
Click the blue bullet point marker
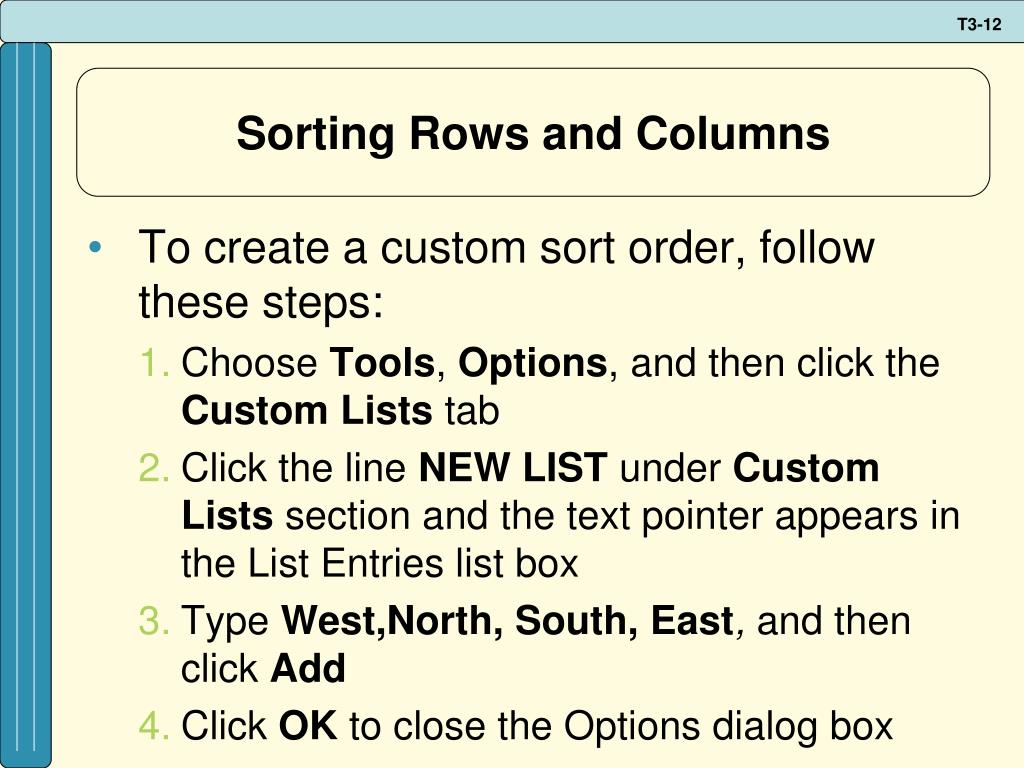click(x=95, y=248)
